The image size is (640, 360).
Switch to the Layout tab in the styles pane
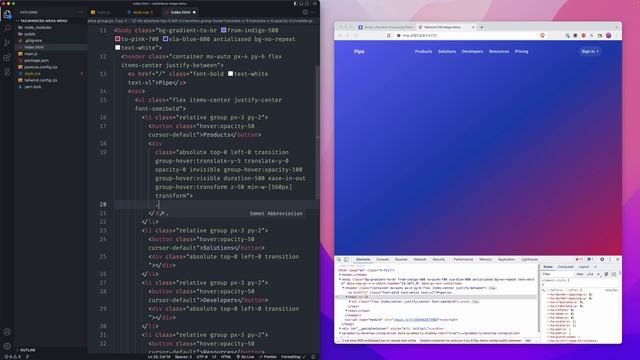click(584, 267)
